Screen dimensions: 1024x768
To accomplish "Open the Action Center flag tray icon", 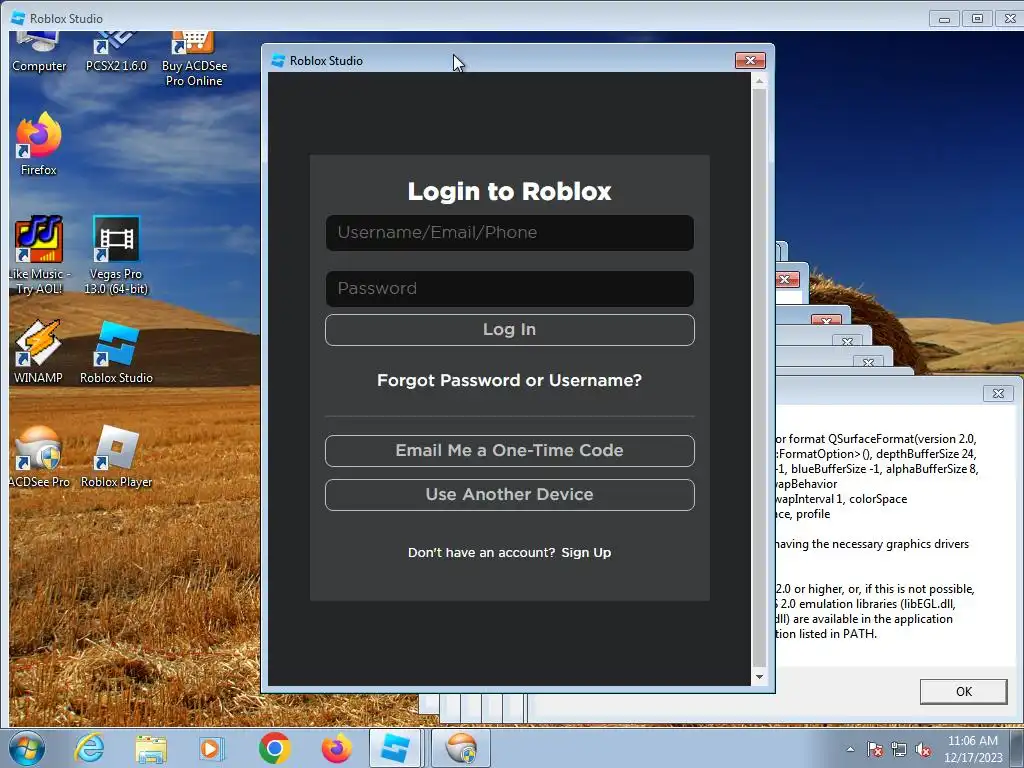I will click(875, 749).
